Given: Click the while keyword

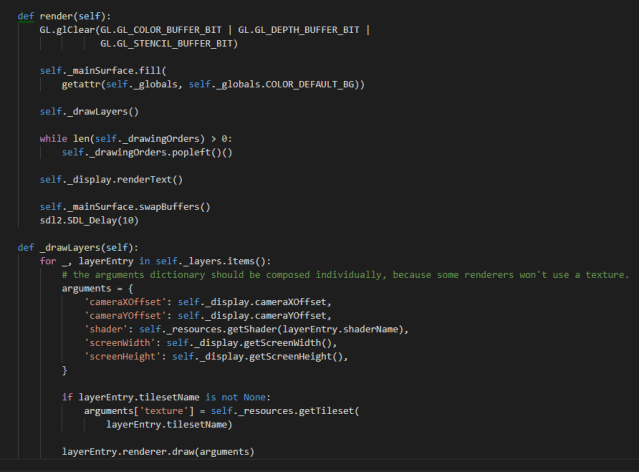Looking at the screenshot, I should [x=53, y=138].
